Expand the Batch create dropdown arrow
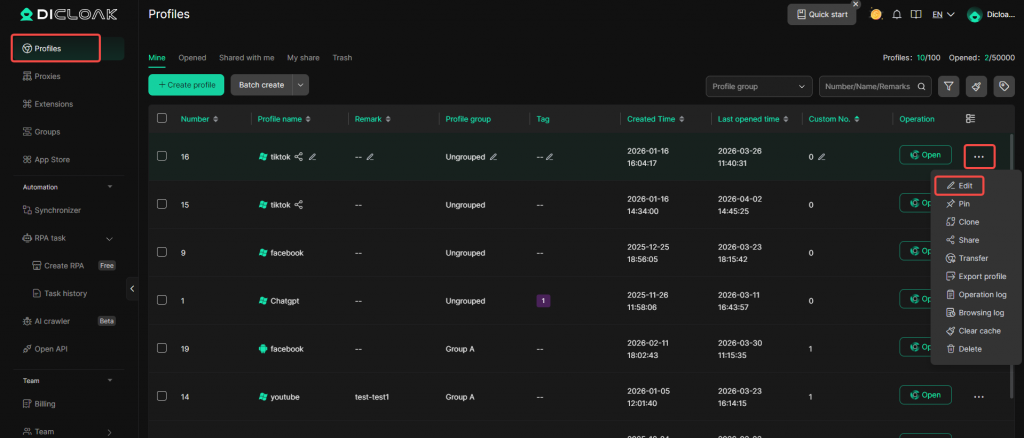Viewport: 1024px width, 438px height. click(301, 85)
